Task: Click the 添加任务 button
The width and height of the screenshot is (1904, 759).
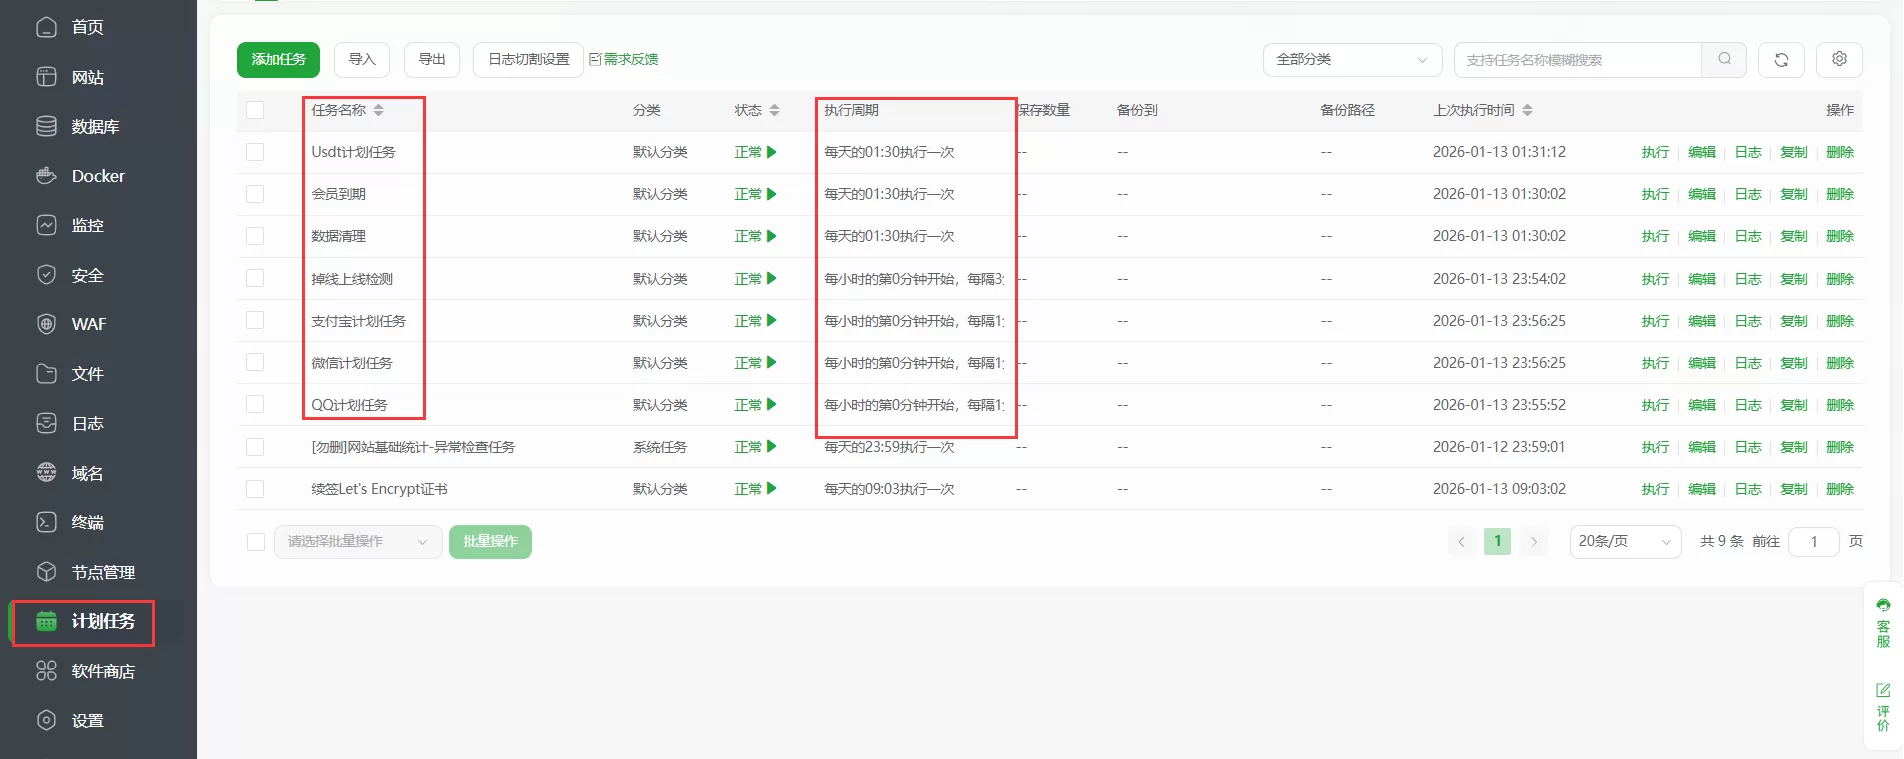Action: 278,59
